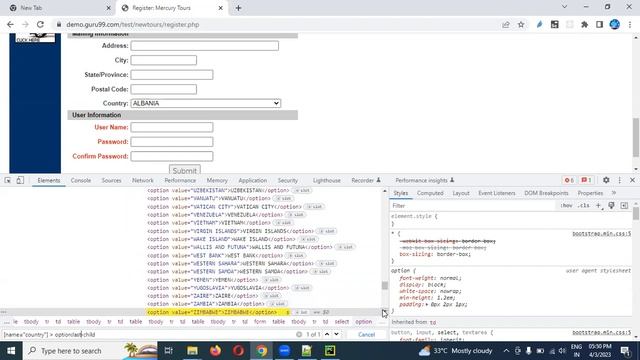Screen dimensions: 640x360
Task: Click the State/Province input field
Action: tap(172, 75)
